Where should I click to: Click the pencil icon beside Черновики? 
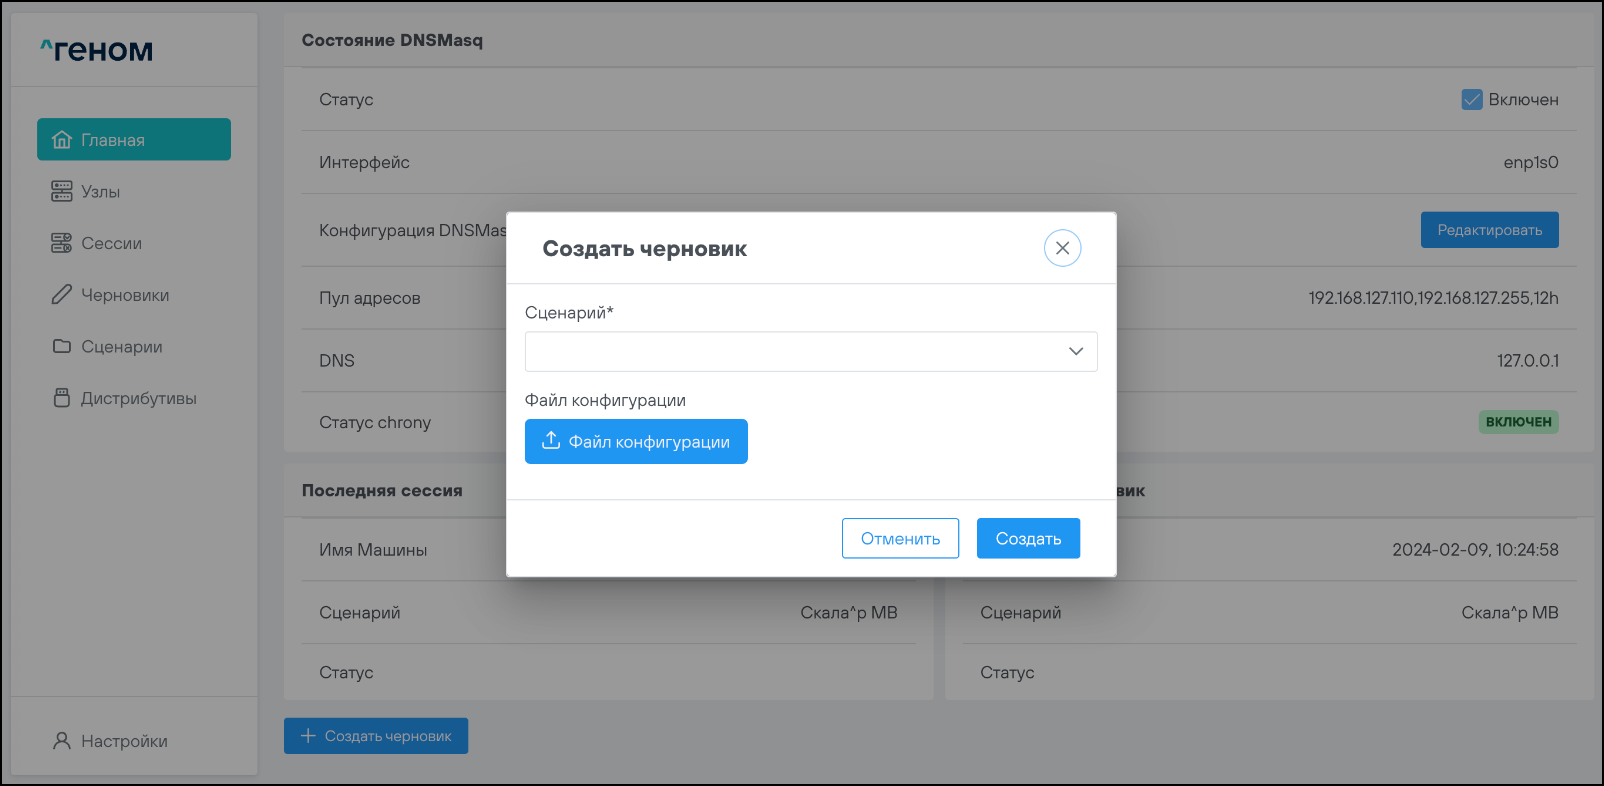62,295
